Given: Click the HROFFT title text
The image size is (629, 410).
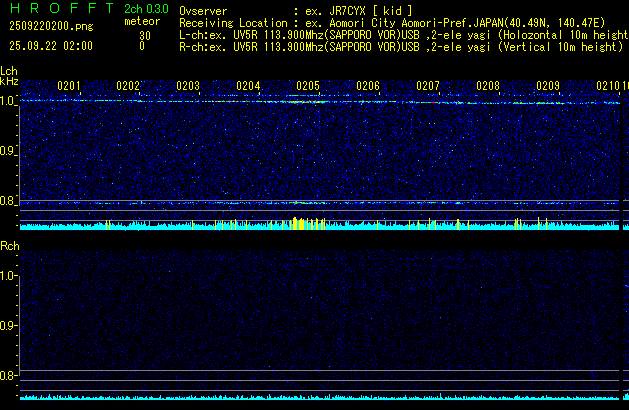Looking at the screenshot, I should point(55,8).
